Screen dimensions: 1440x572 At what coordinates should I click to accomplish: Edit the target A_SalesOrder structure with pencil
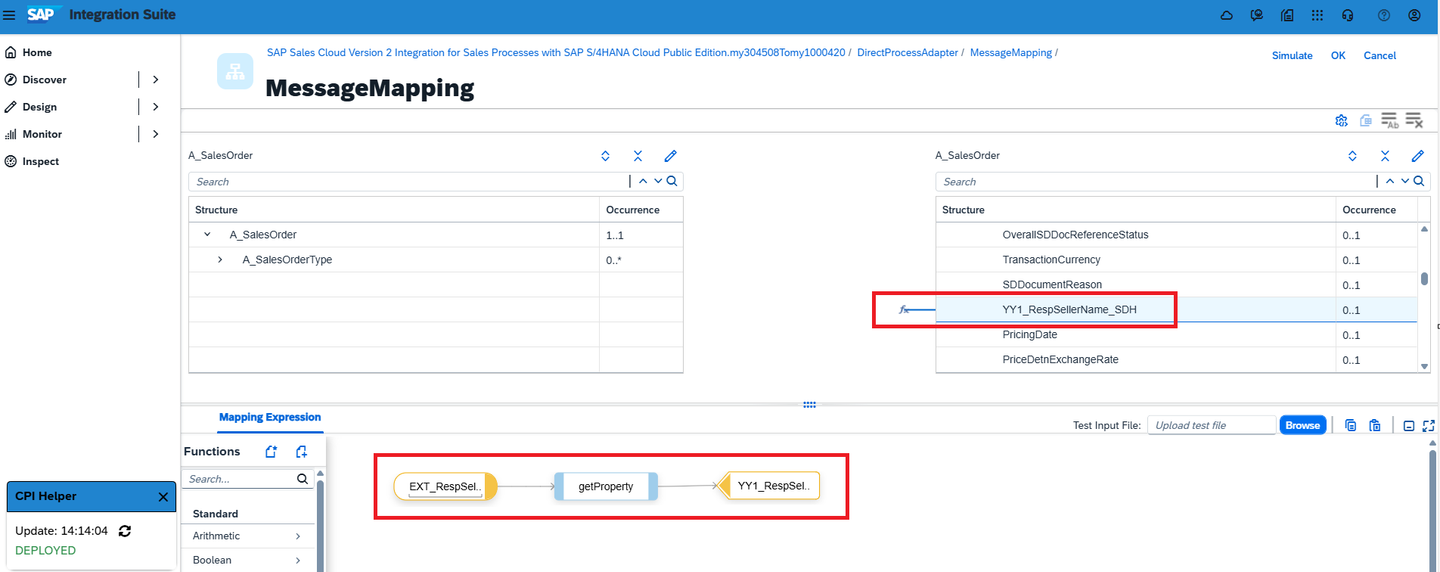[x=1417, y=156]
